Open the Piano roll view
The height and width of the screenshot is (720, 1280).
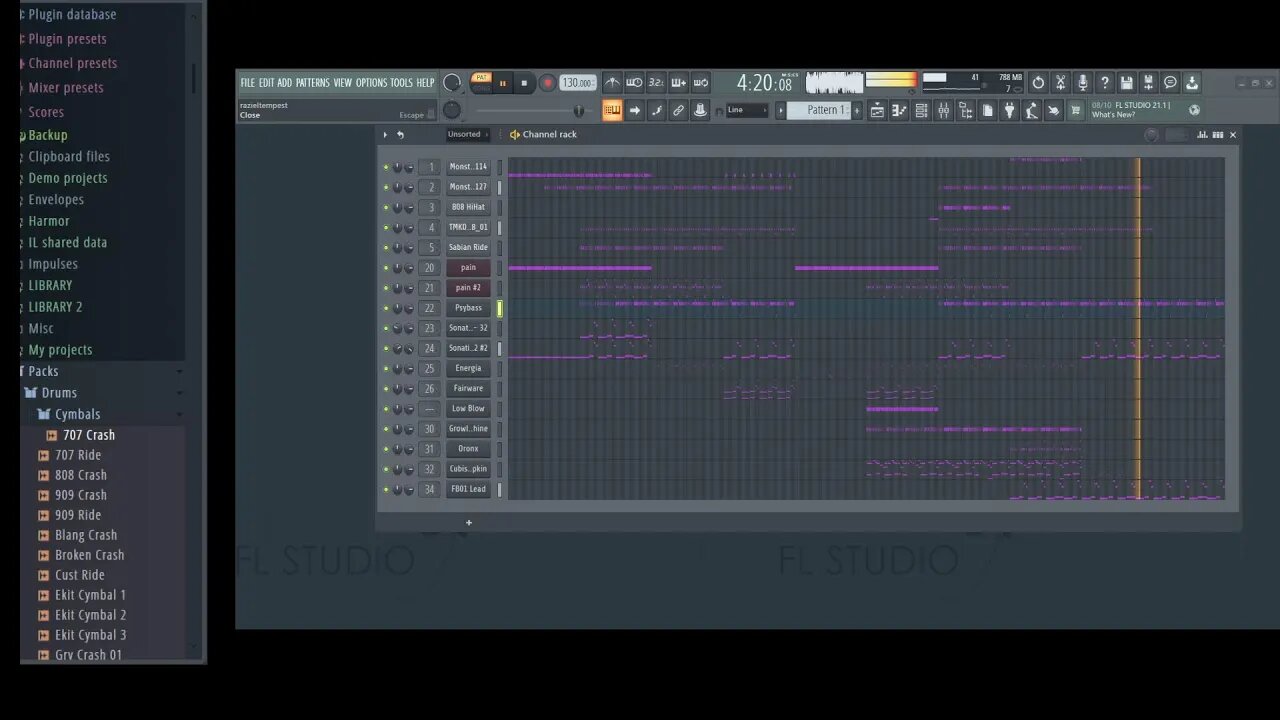[899, 110]
